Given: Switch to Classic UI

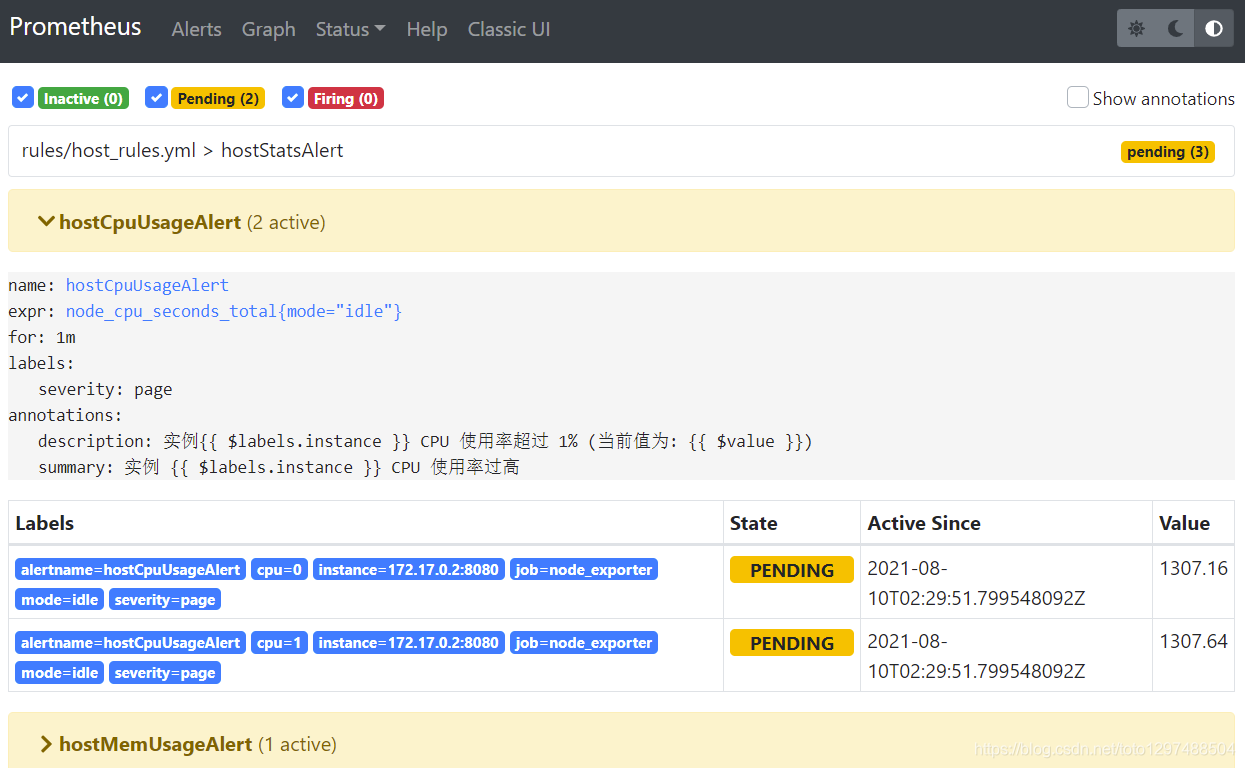Looking at the screenshot, I should [509, 30].
